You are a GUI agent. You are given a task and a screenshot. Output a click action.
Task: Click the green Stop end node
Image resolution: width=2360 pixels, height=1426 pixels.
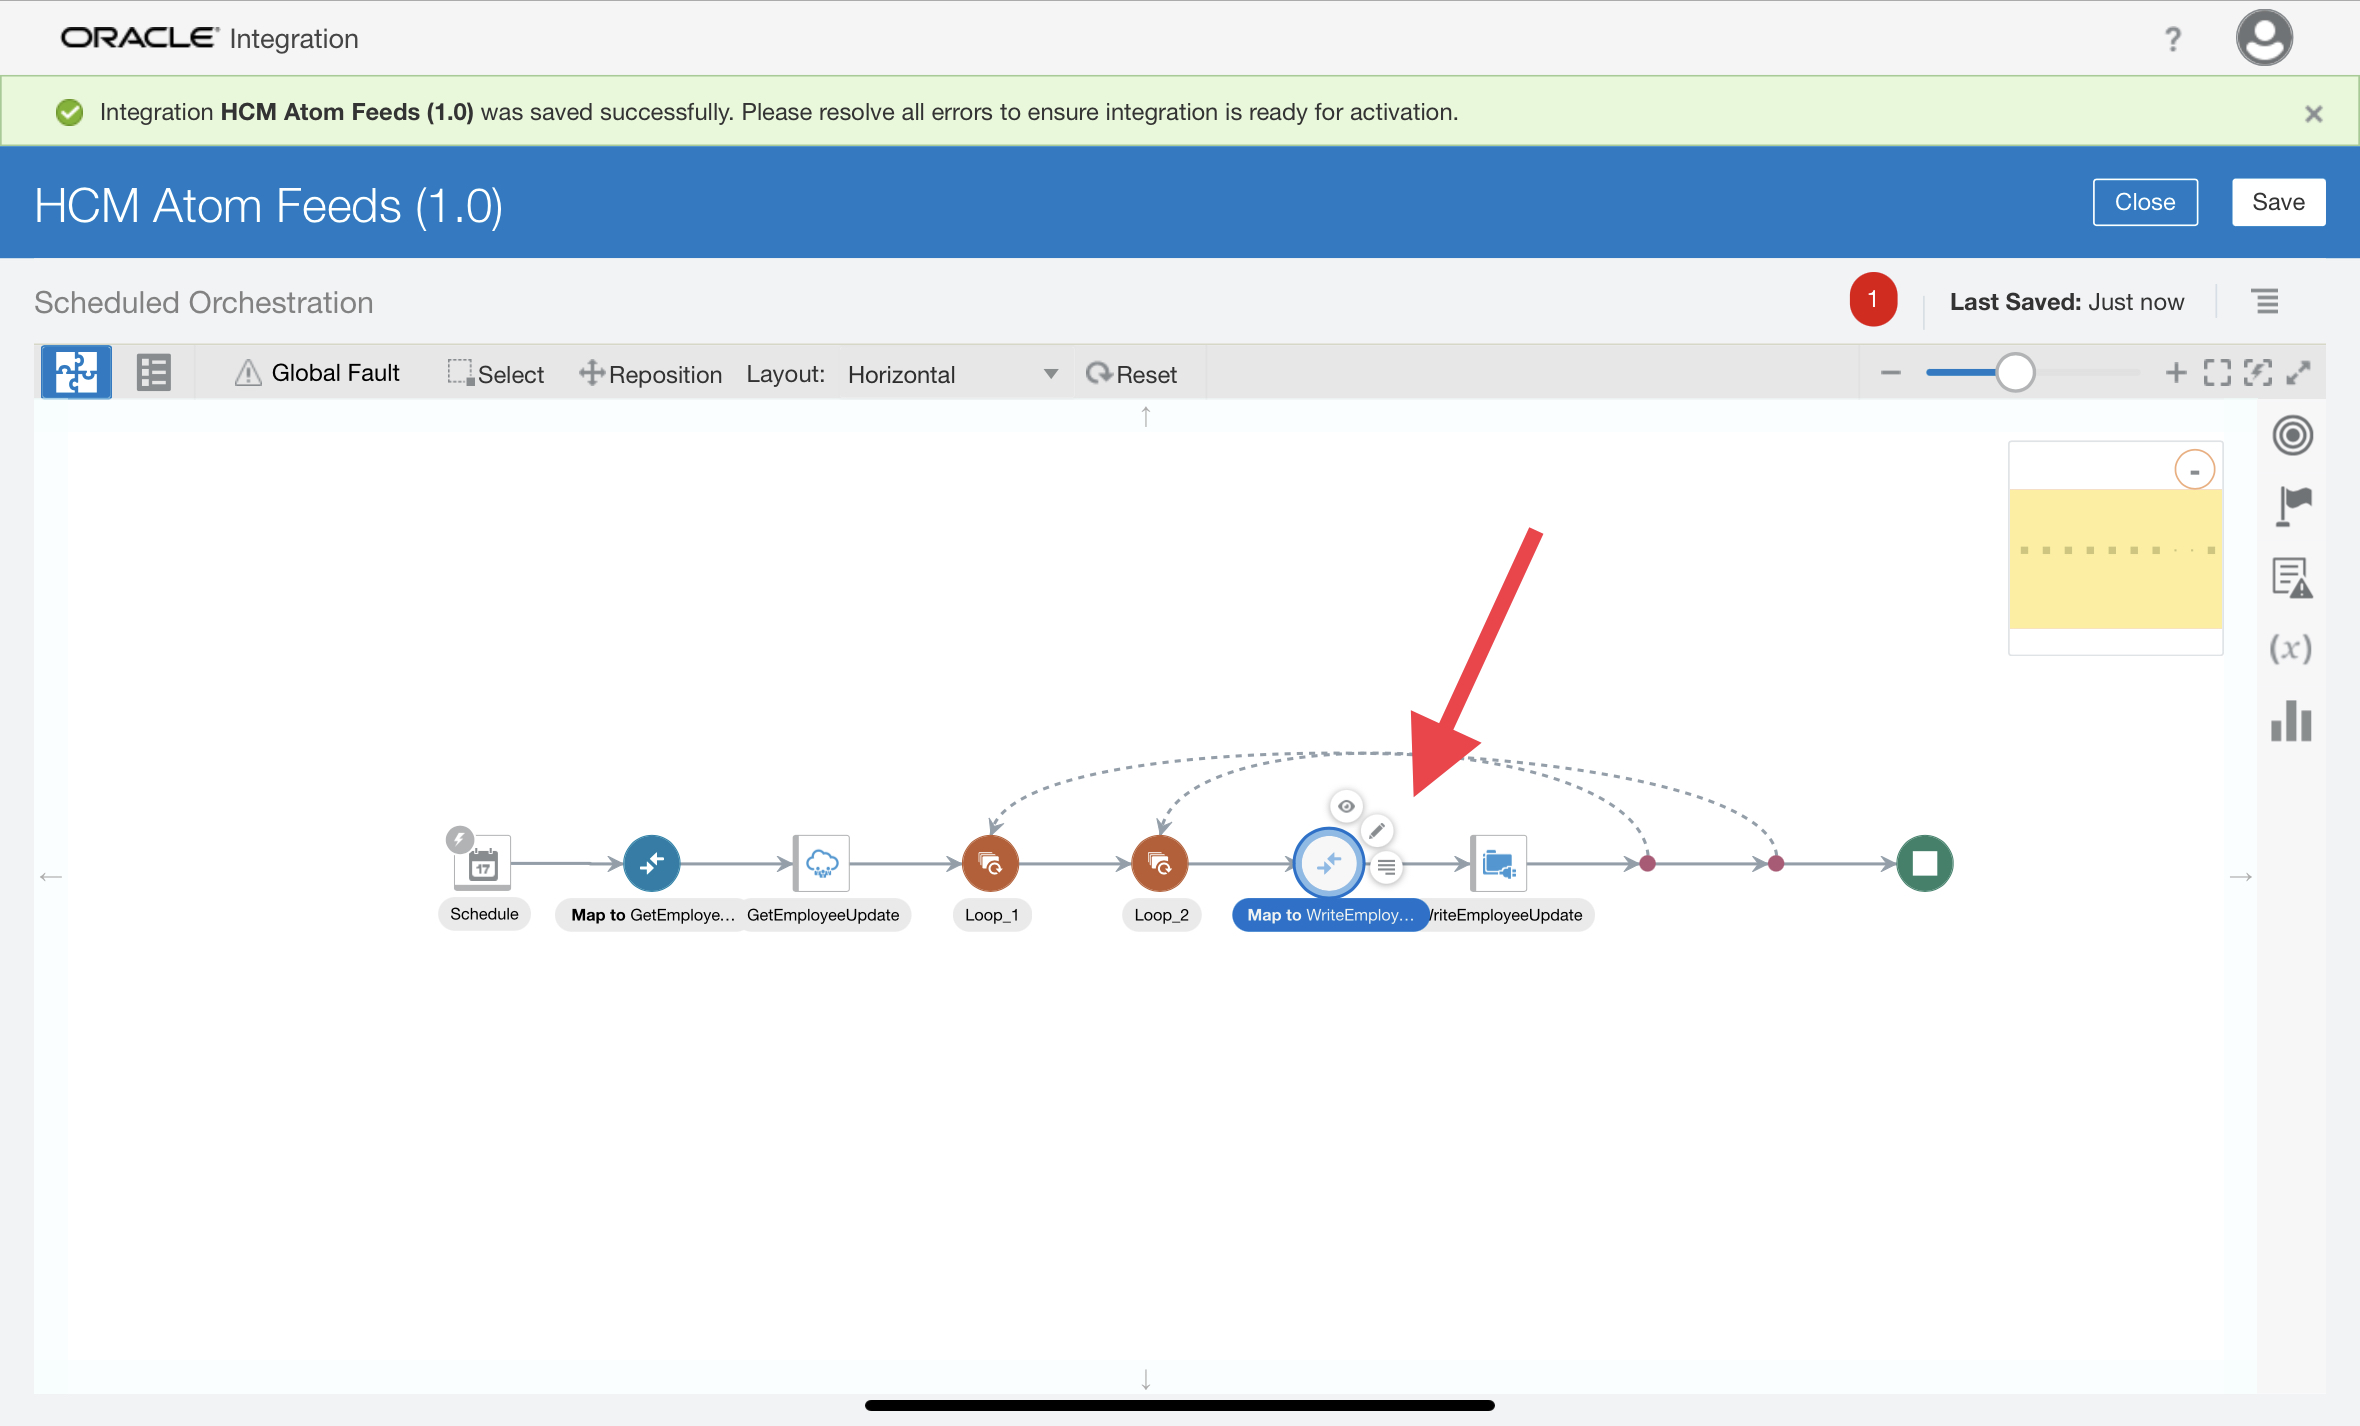(1924, 863)
